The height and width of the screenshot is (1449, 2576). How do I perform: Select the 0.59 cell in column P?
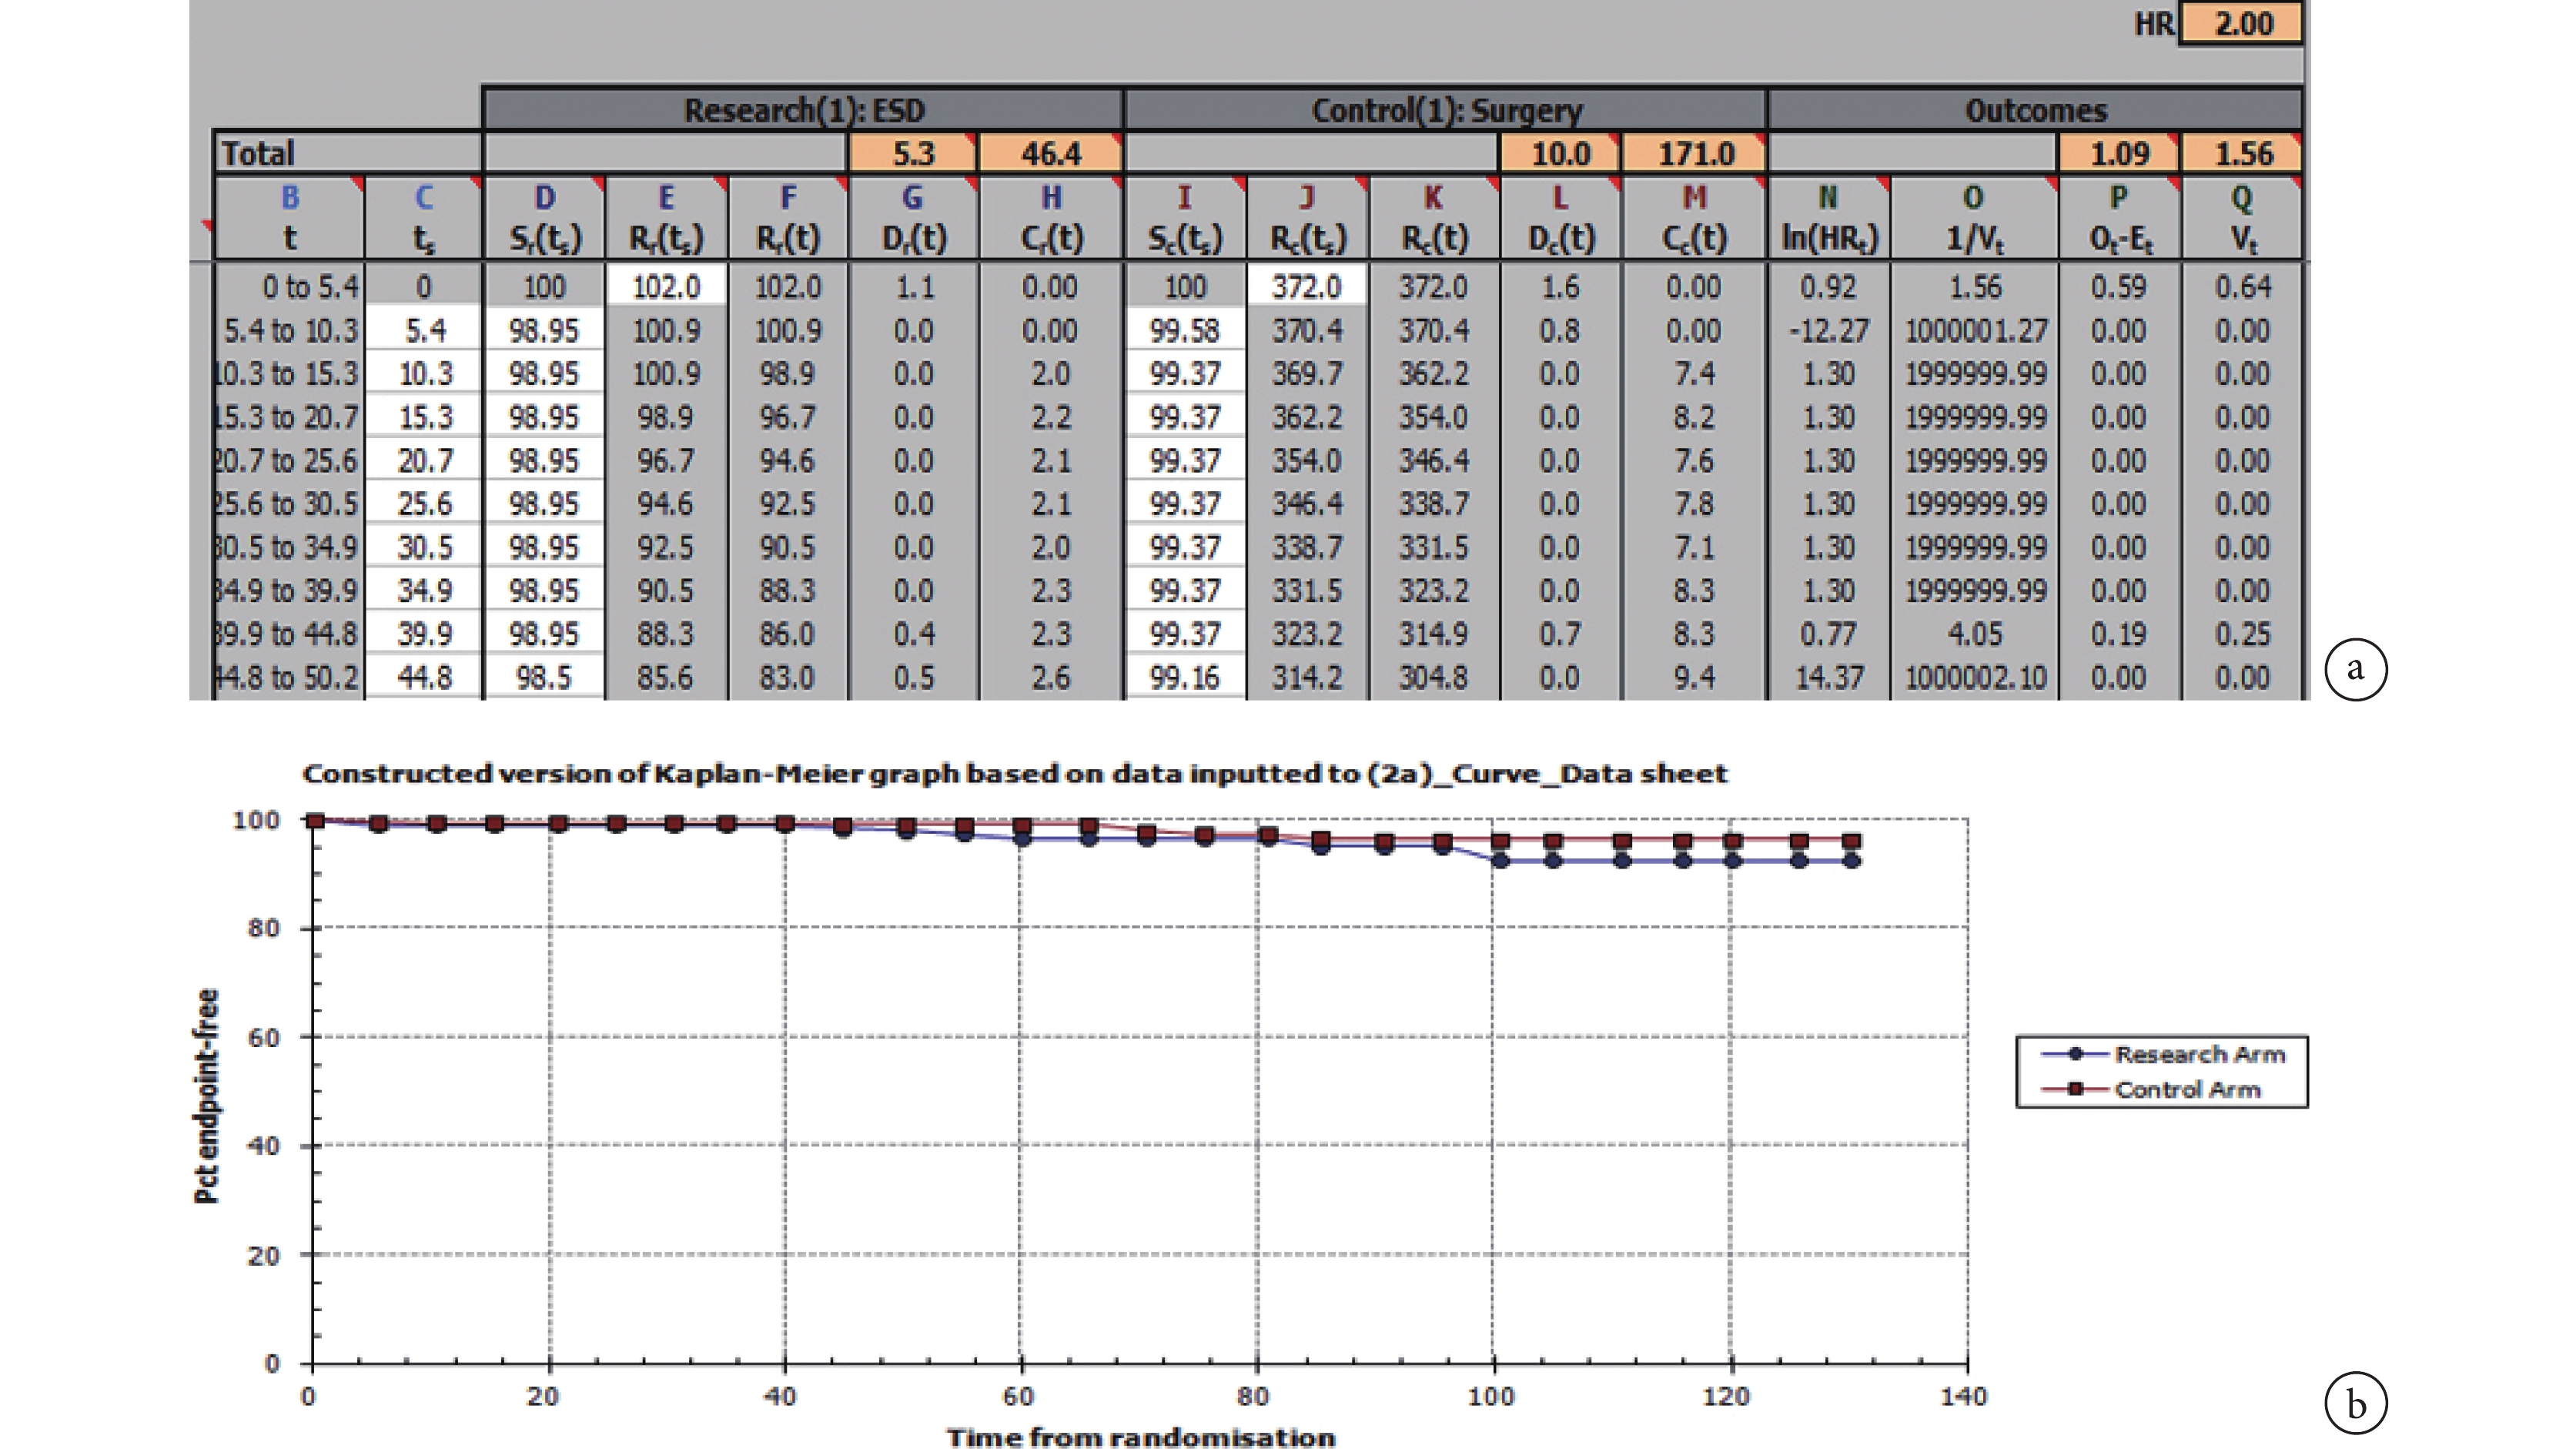coord(2119,287)
